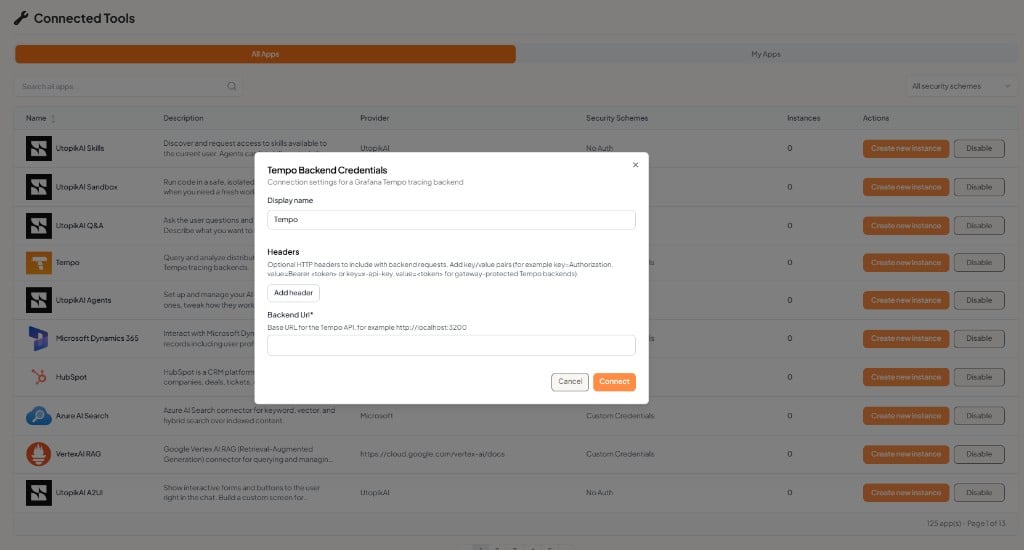The height and width of the screenshot is (550, 1024).
Task: Click Custom Credentials in VertexAI RAG row
Action: (620, 454)
